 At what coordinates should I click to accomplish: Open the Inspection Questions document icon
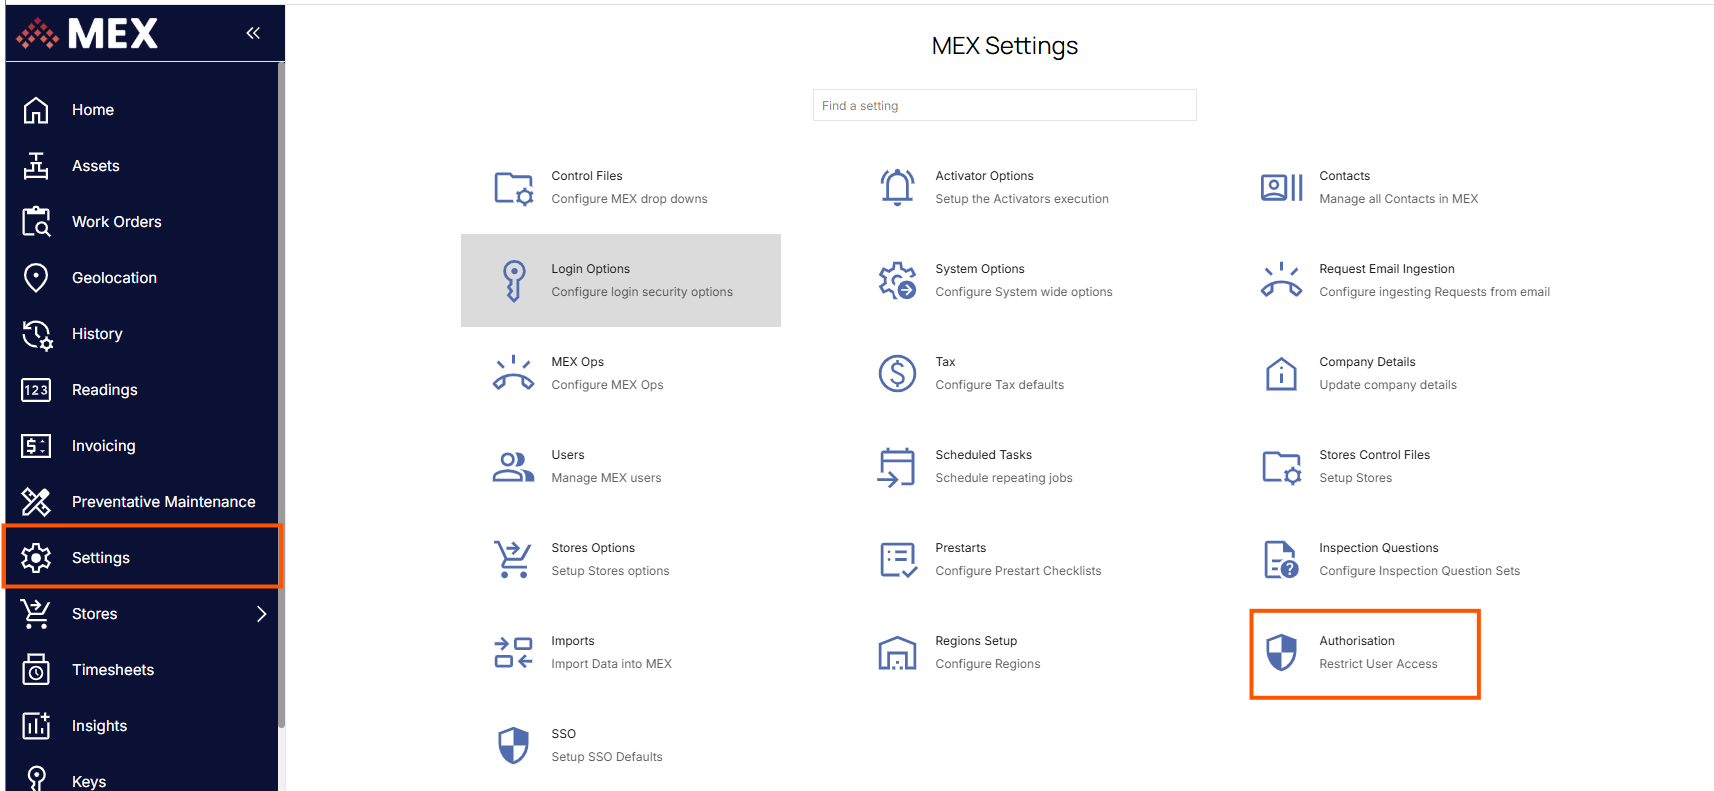(1281, 560)
